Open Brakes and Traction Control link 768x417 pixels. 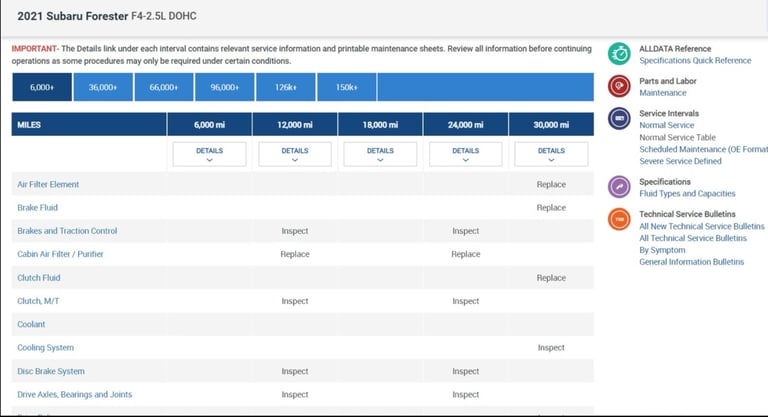[67, 231]
